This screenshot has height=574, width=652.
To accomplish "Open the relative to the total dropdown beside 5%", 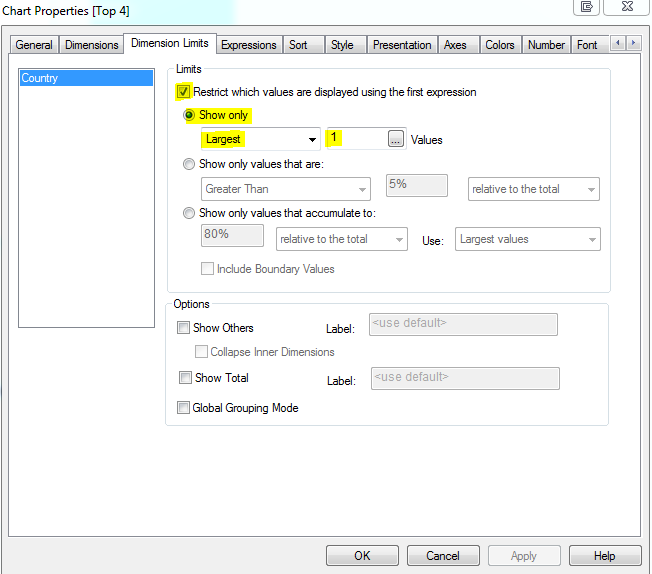I will pos(533,189).
